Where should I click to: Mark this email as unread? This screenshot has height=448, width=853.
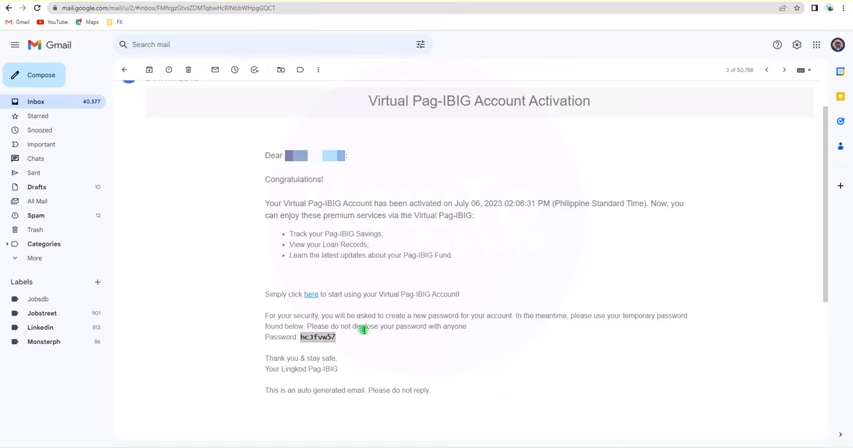[215, 70]
